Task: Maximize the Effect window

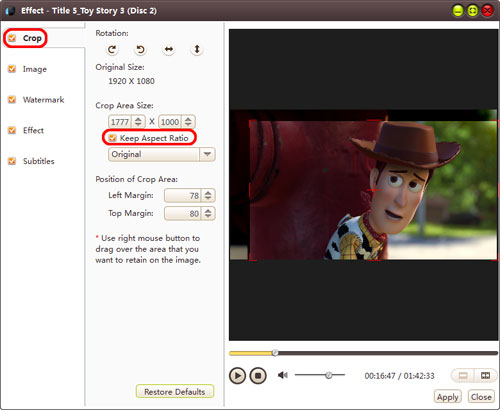Action: coord(473,11)
